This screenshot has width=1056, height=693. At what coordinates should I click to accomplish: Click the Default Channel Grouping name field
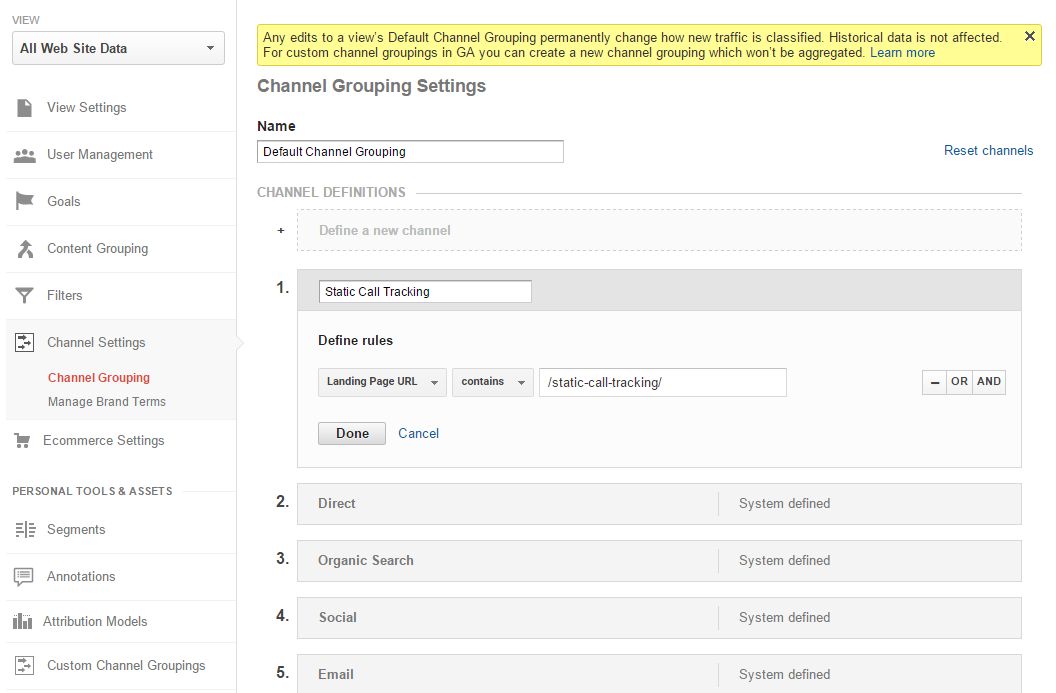coord(410,152)
